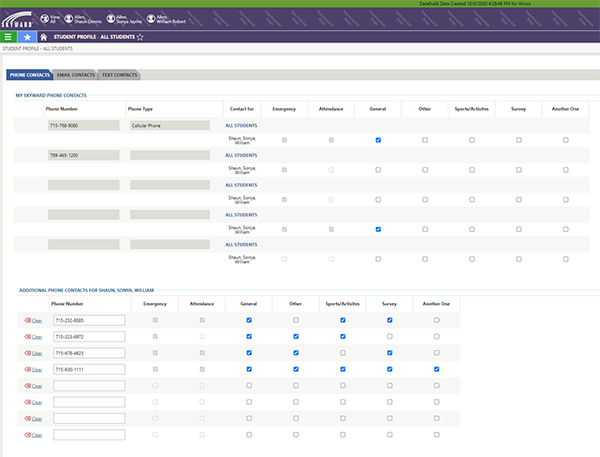Uncheck Other for the 715-223-6972 row
The width and height of the screenshot is (600, 457).
pyautogui.click(x=296, y=336)
